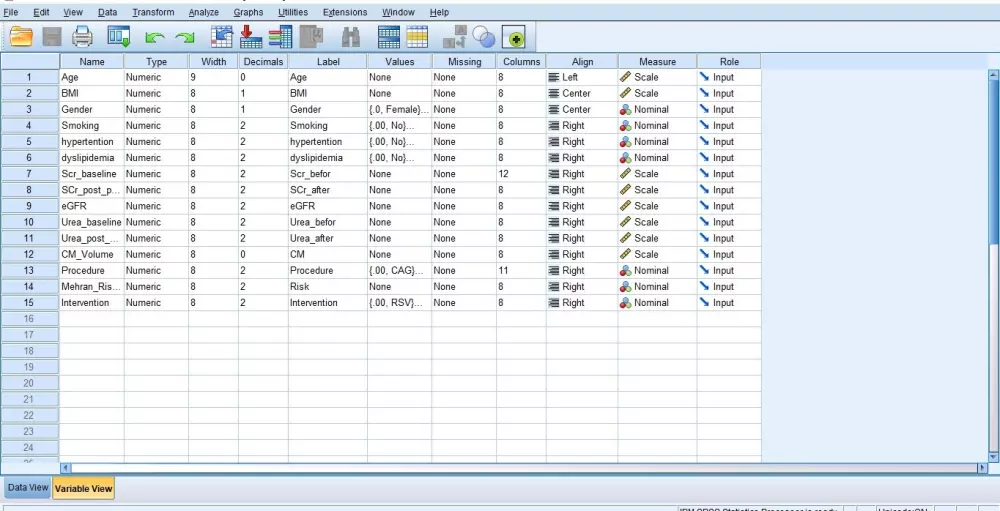Click the grayed Value labels icon
1000x511 pixels.
[455, 37]
